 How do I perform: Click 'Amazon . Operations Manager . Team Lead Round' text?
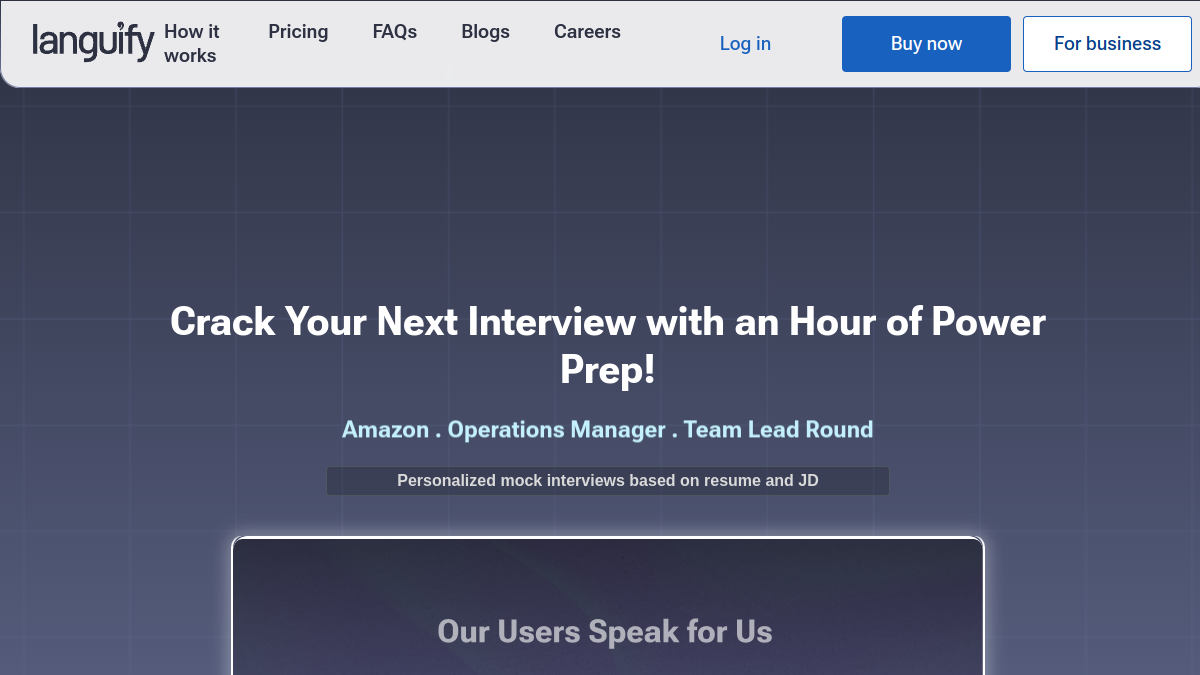pyautogui.click(x=608, y=429)
